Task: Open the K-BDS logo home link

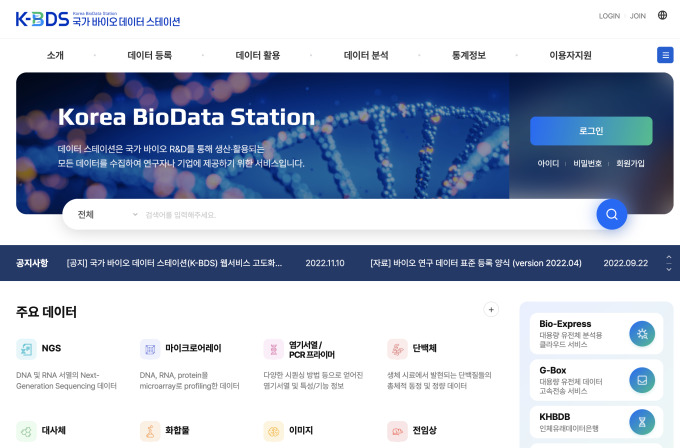Action: click(98, 19)
